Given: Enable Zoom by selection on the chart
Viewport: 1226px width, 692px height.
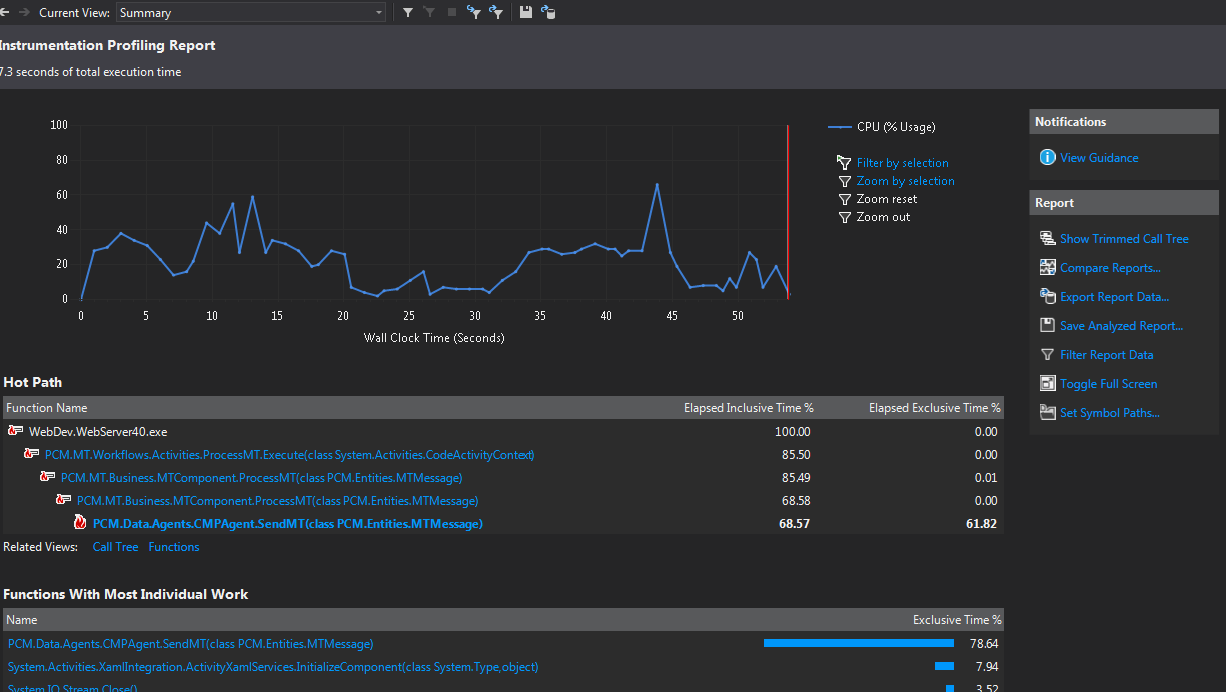Looking at the screenshot, I should point(905,180).
